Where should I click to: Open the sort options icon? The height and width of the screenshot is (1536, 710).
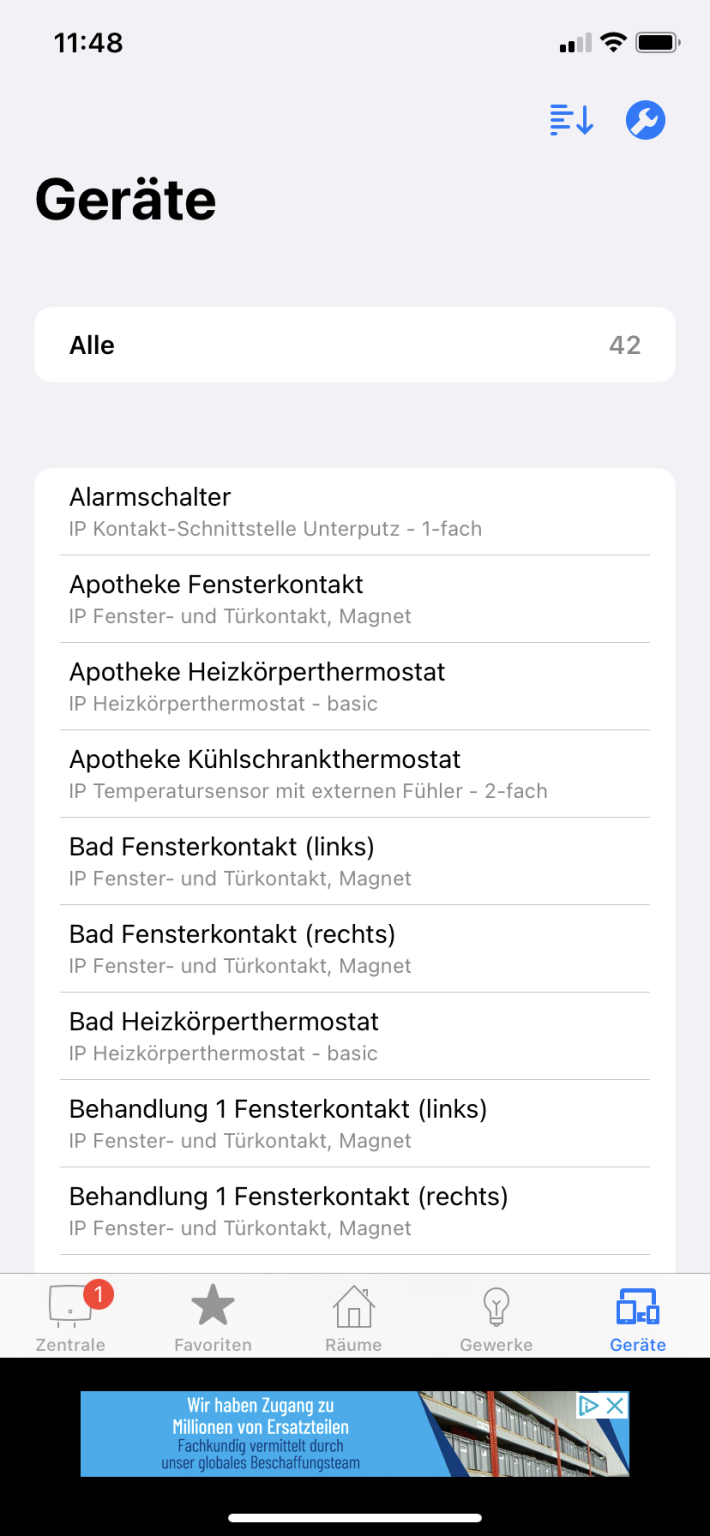(x=570, y=119)
